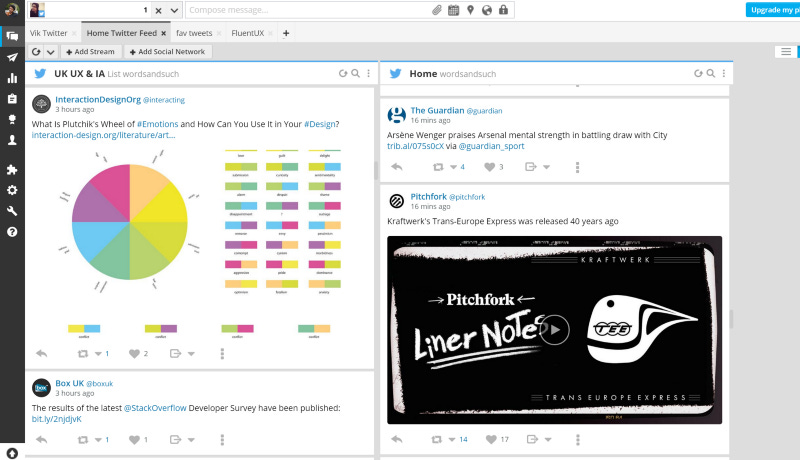Search within the Home stream

coord(711,73)
